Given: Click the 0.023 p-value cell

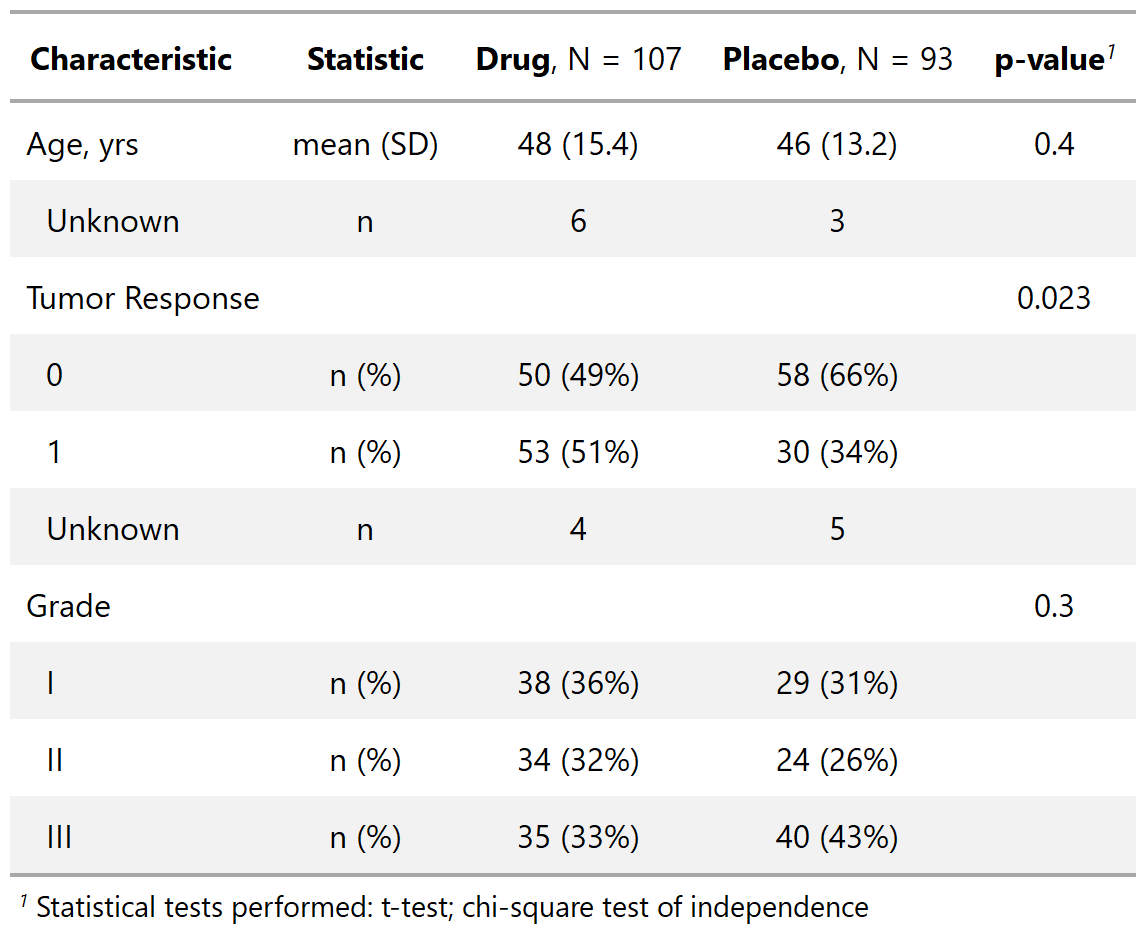Looking at the screenshot, I should pos(1054,299).
